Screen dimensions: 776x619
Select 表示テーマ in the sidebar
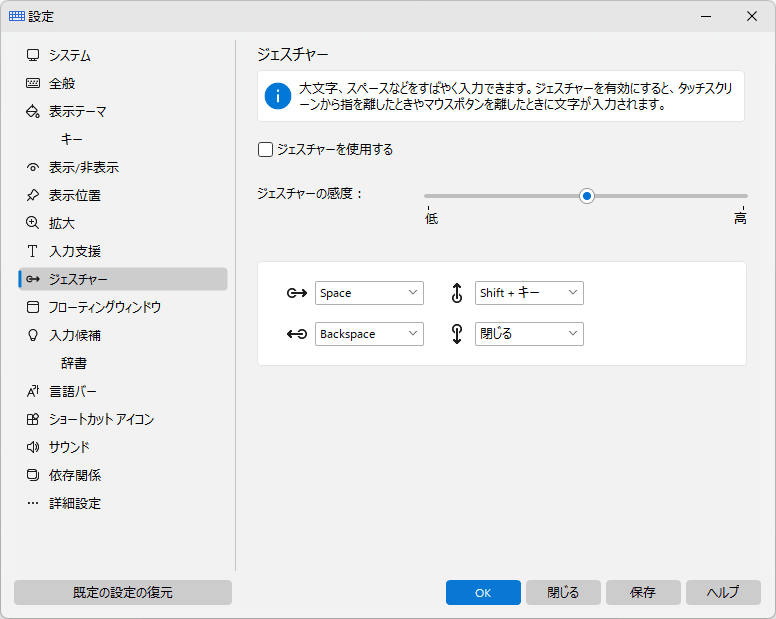pyautogui.click(x=123, y=111)
